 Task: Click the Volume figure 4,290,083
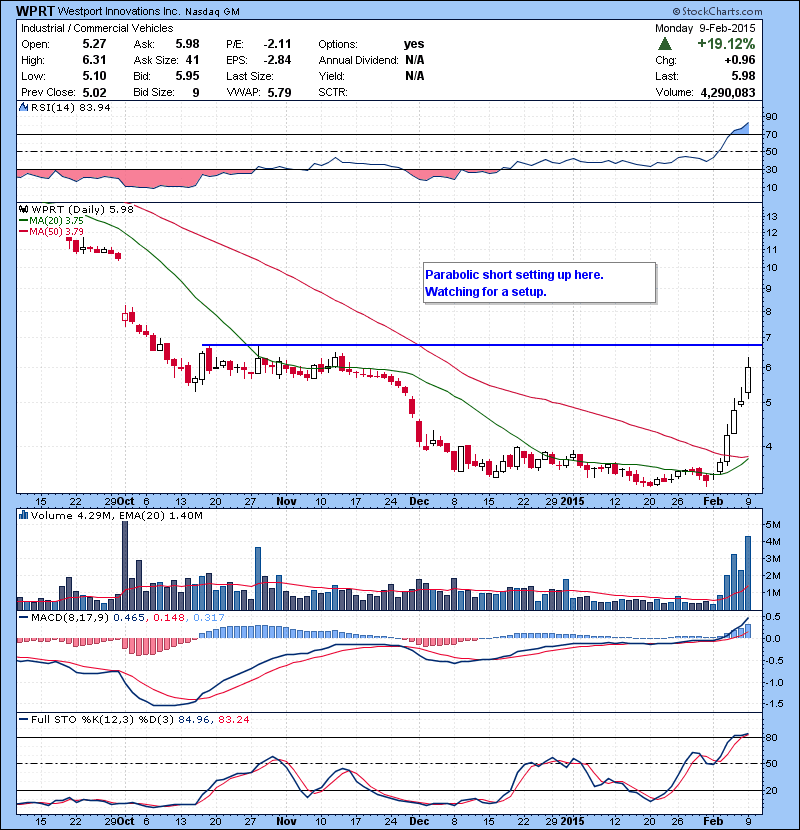[728, 92]
